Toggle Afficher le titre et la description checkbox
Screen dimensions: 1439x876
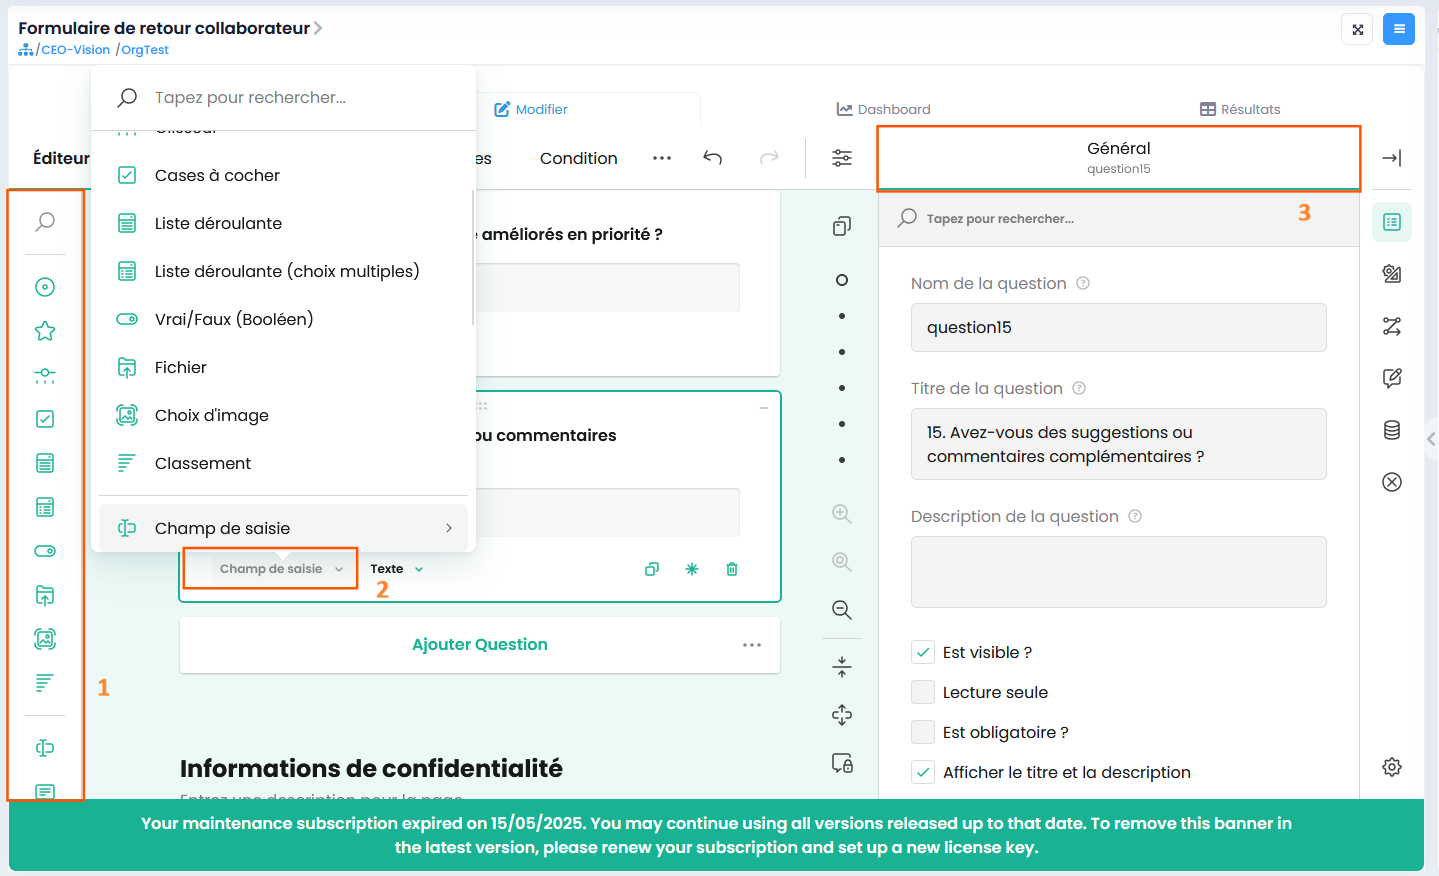pos(923,772)
